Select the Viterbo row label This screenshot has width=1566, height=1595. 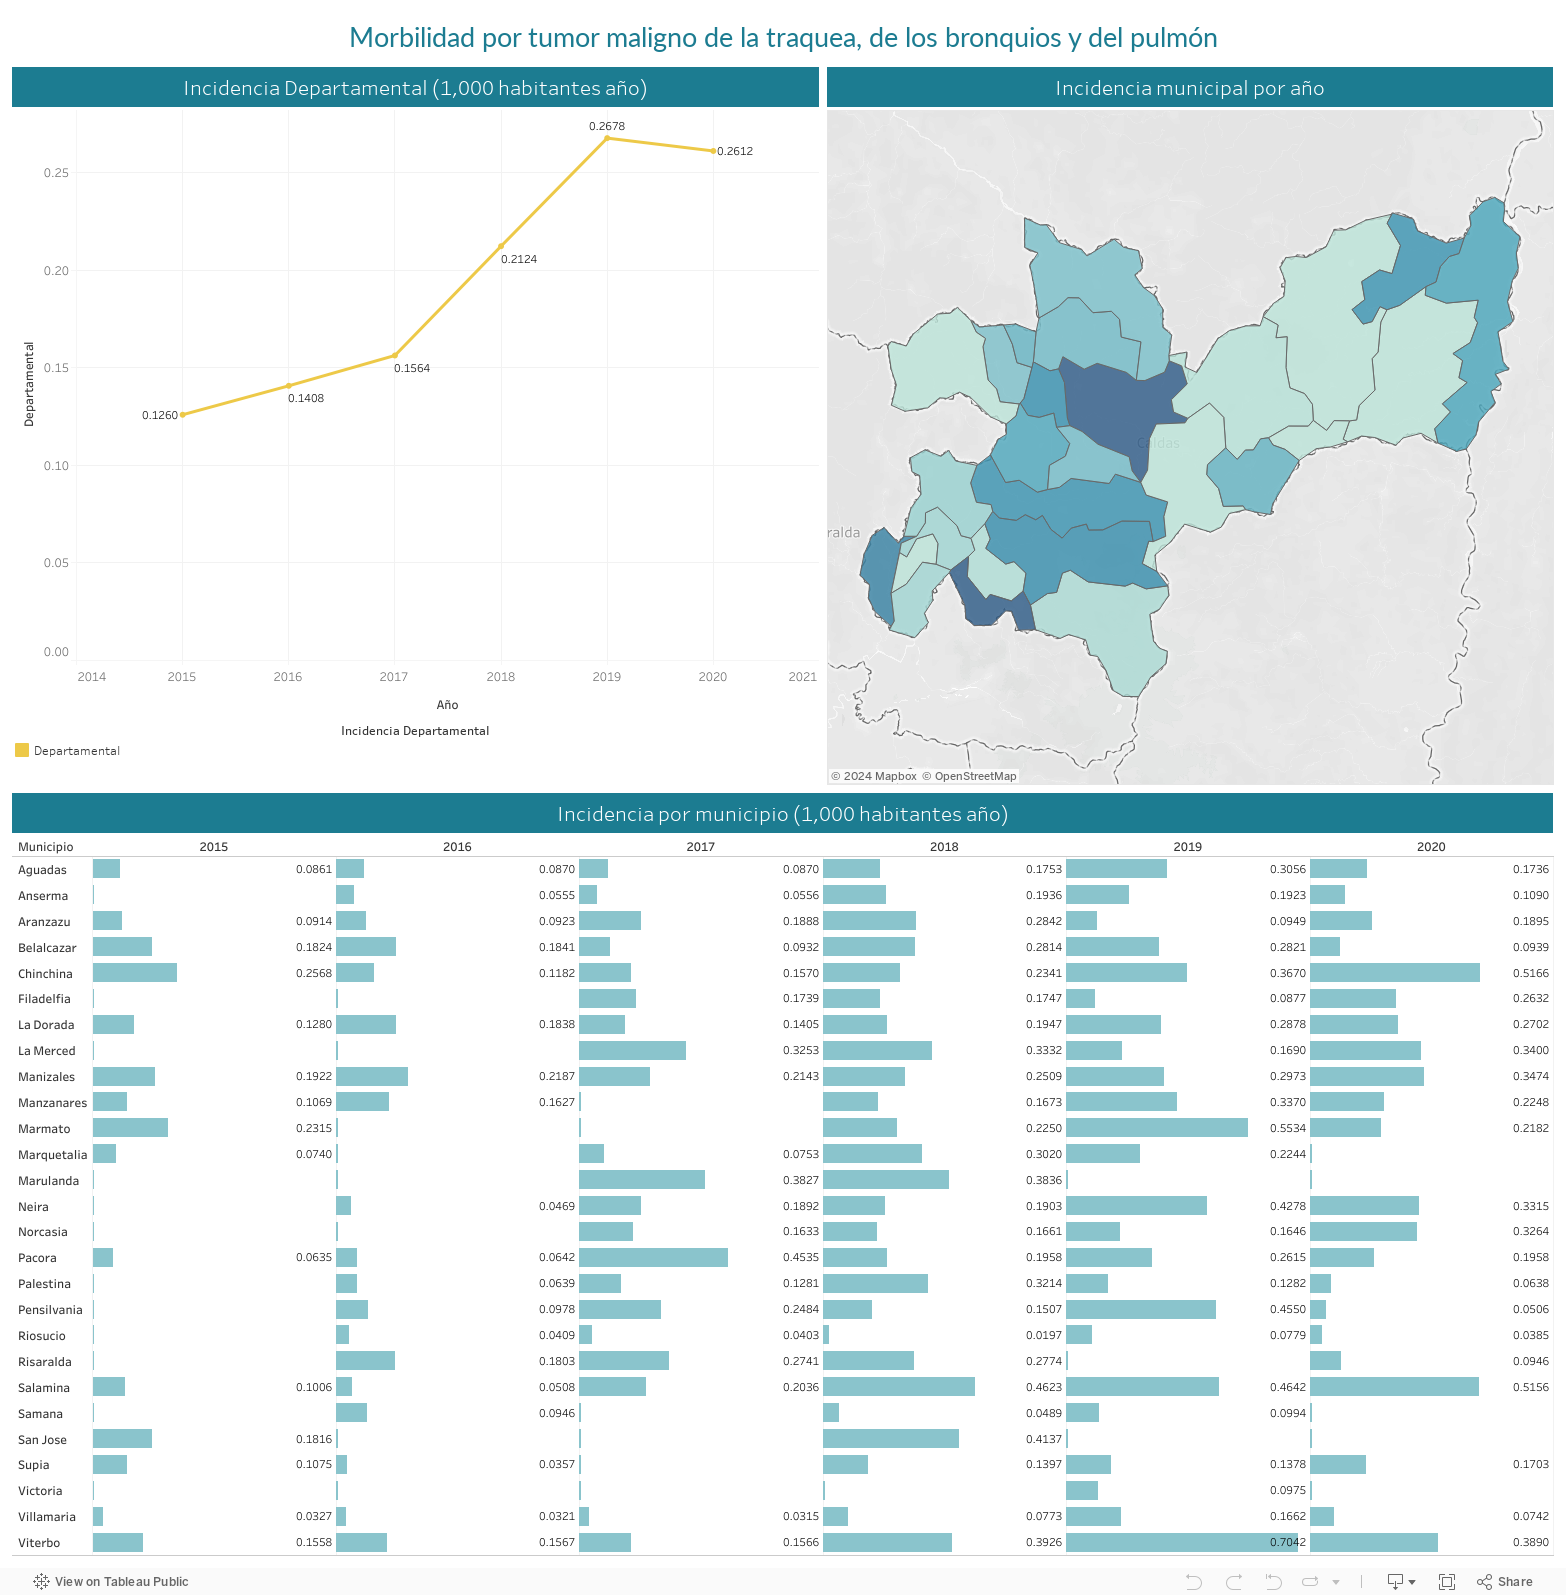[39, 1543]
